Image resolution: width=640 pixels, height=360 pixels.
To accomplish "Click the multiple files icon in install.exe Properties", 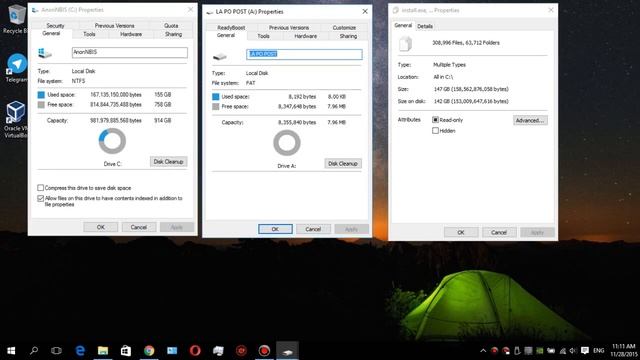I will click(x=405, y=44).
